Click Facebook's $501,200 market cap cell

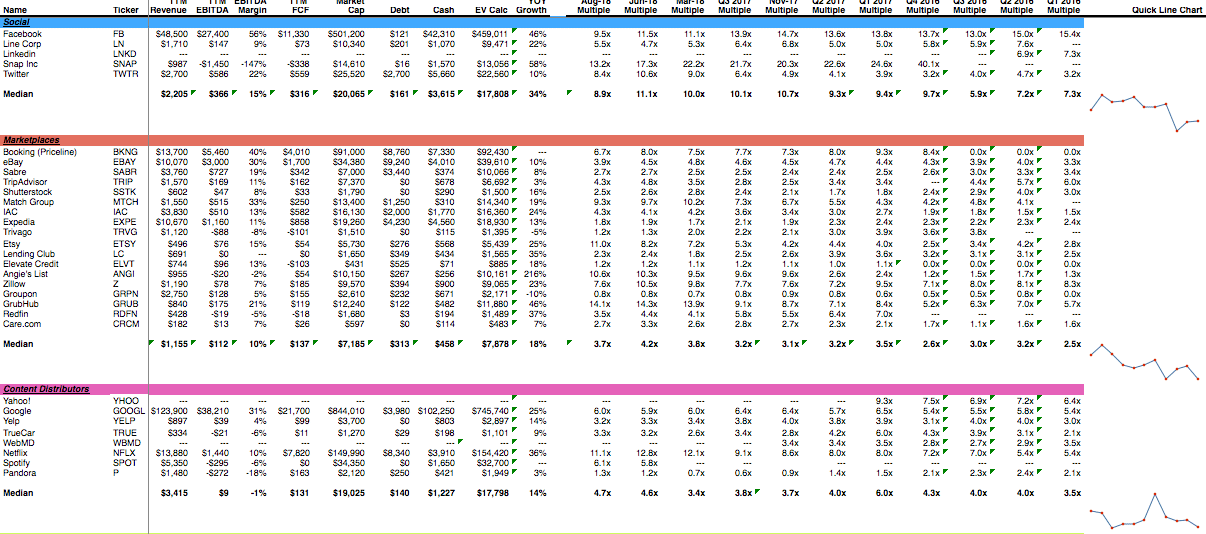(345, 34)
